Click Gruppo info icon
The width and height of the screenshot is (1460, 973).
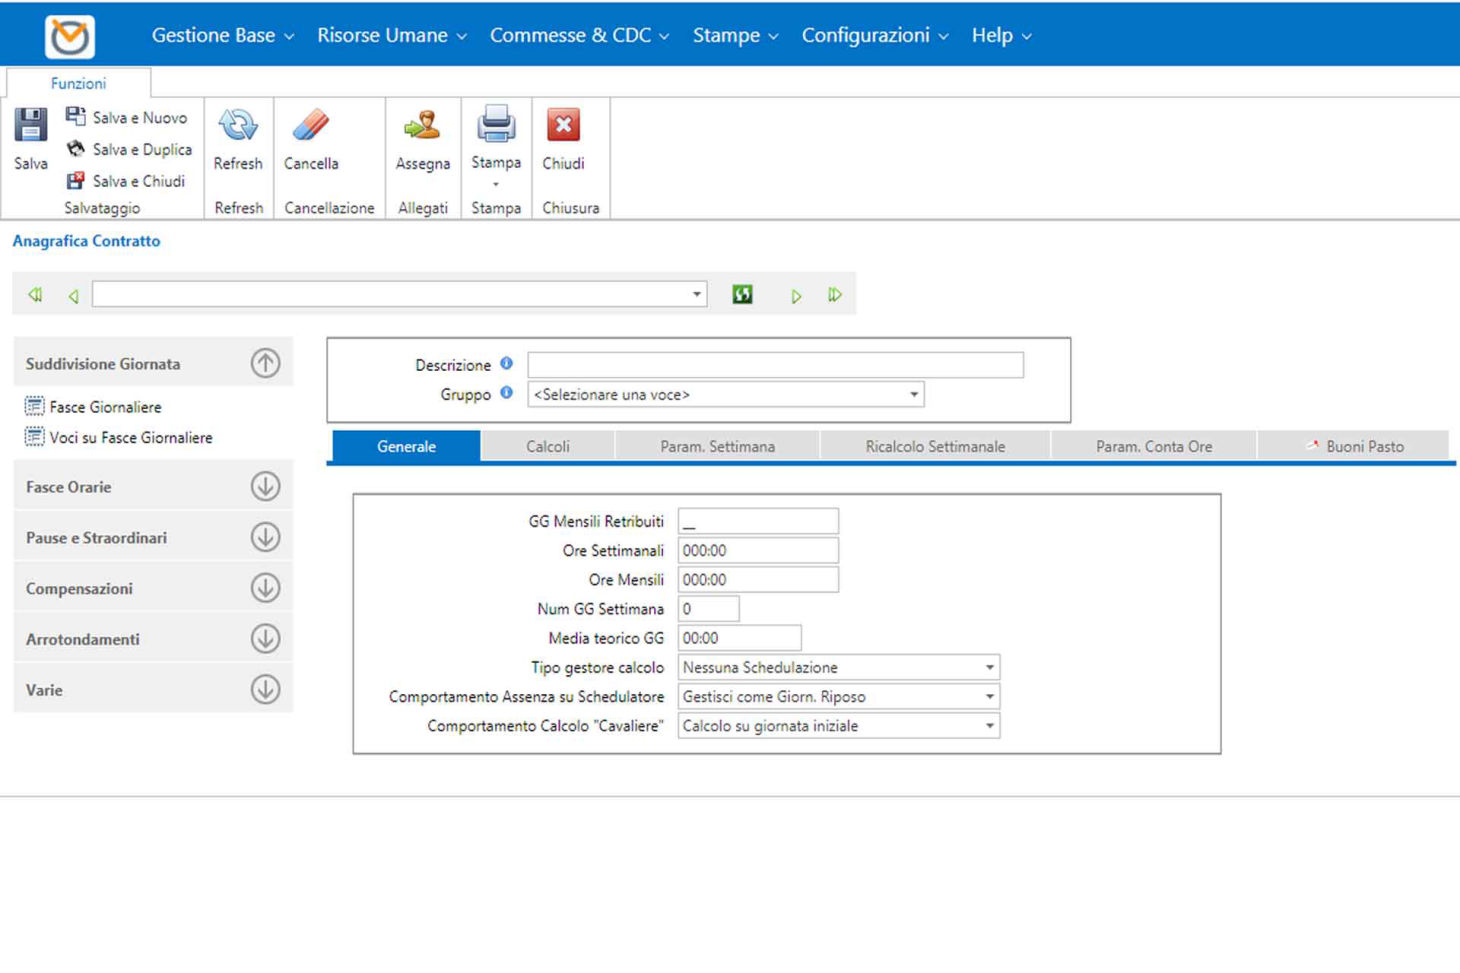coord(506,393)
